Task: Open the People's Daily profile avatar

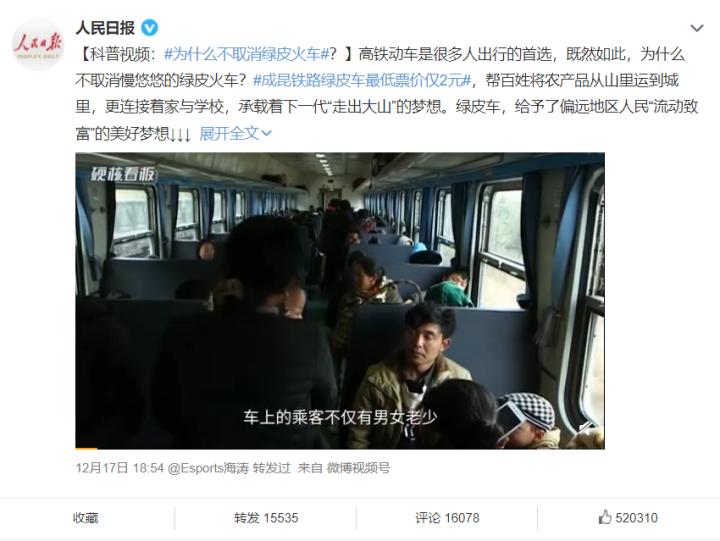Action: [38, 45]
